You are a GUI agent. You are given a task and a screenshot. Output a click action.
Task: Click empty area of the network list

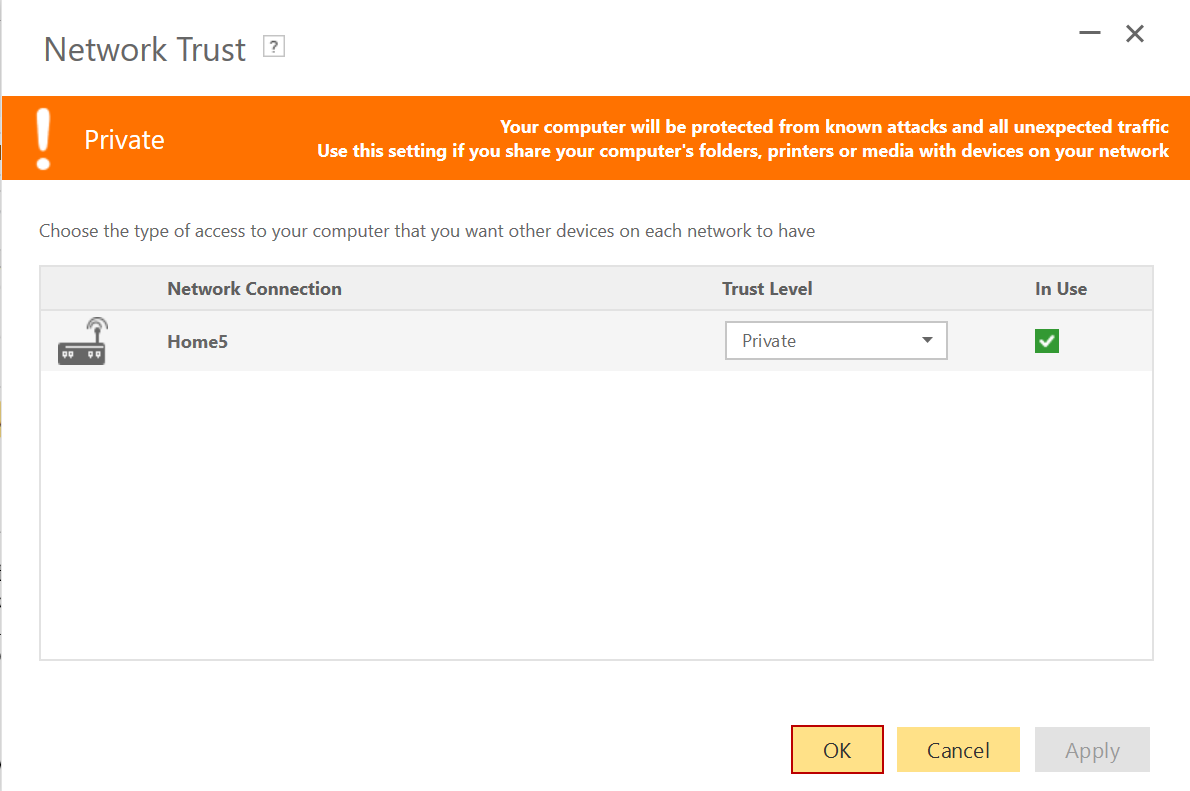pos(596,515)
